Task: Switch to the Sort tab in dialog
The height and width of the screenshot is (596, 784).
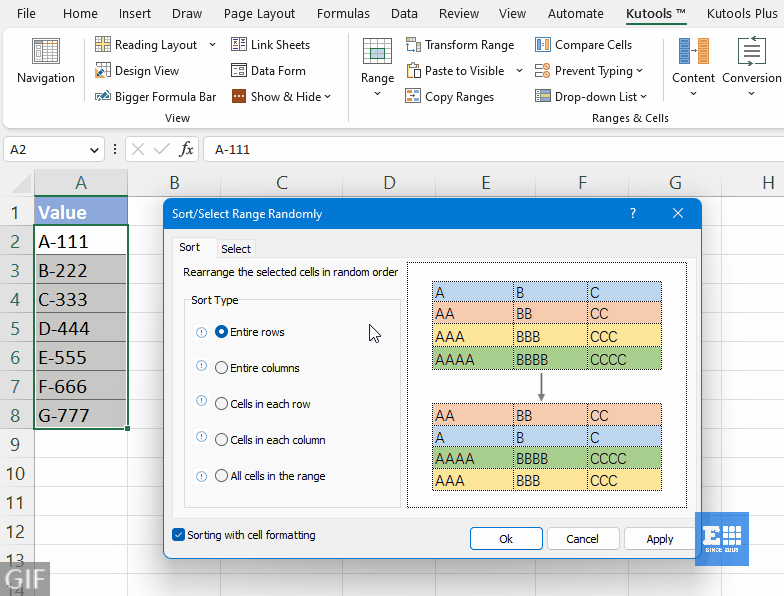Action: 190,247
